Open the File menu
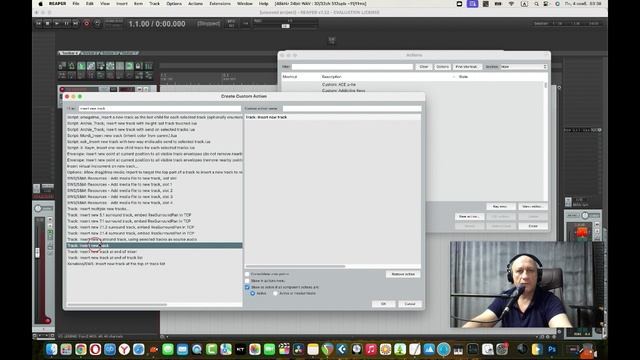Screen dimensions: 640x360 76,4
